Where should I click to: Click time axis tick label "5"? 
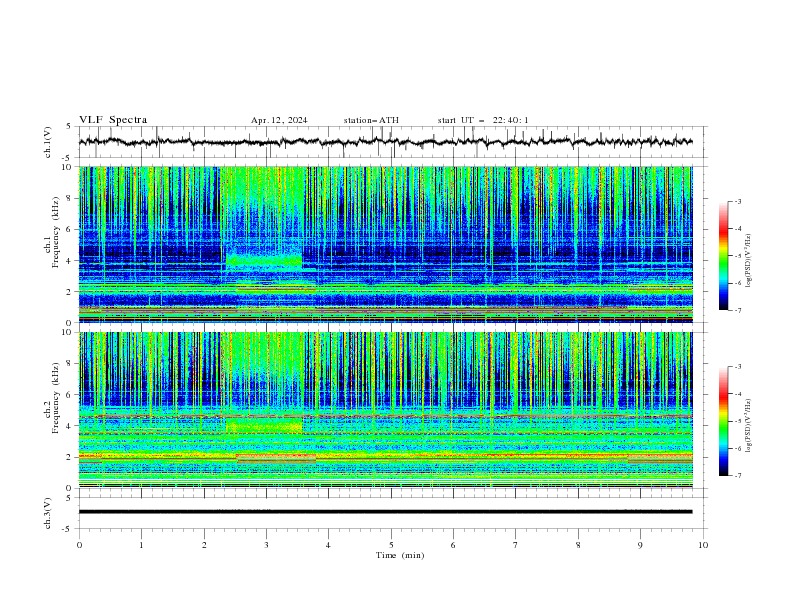tap(391, 545)
